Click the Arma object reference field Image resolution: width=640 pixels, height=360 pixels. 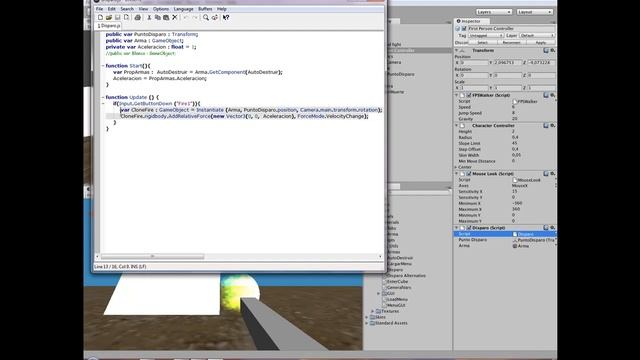(x=533, y=246)
